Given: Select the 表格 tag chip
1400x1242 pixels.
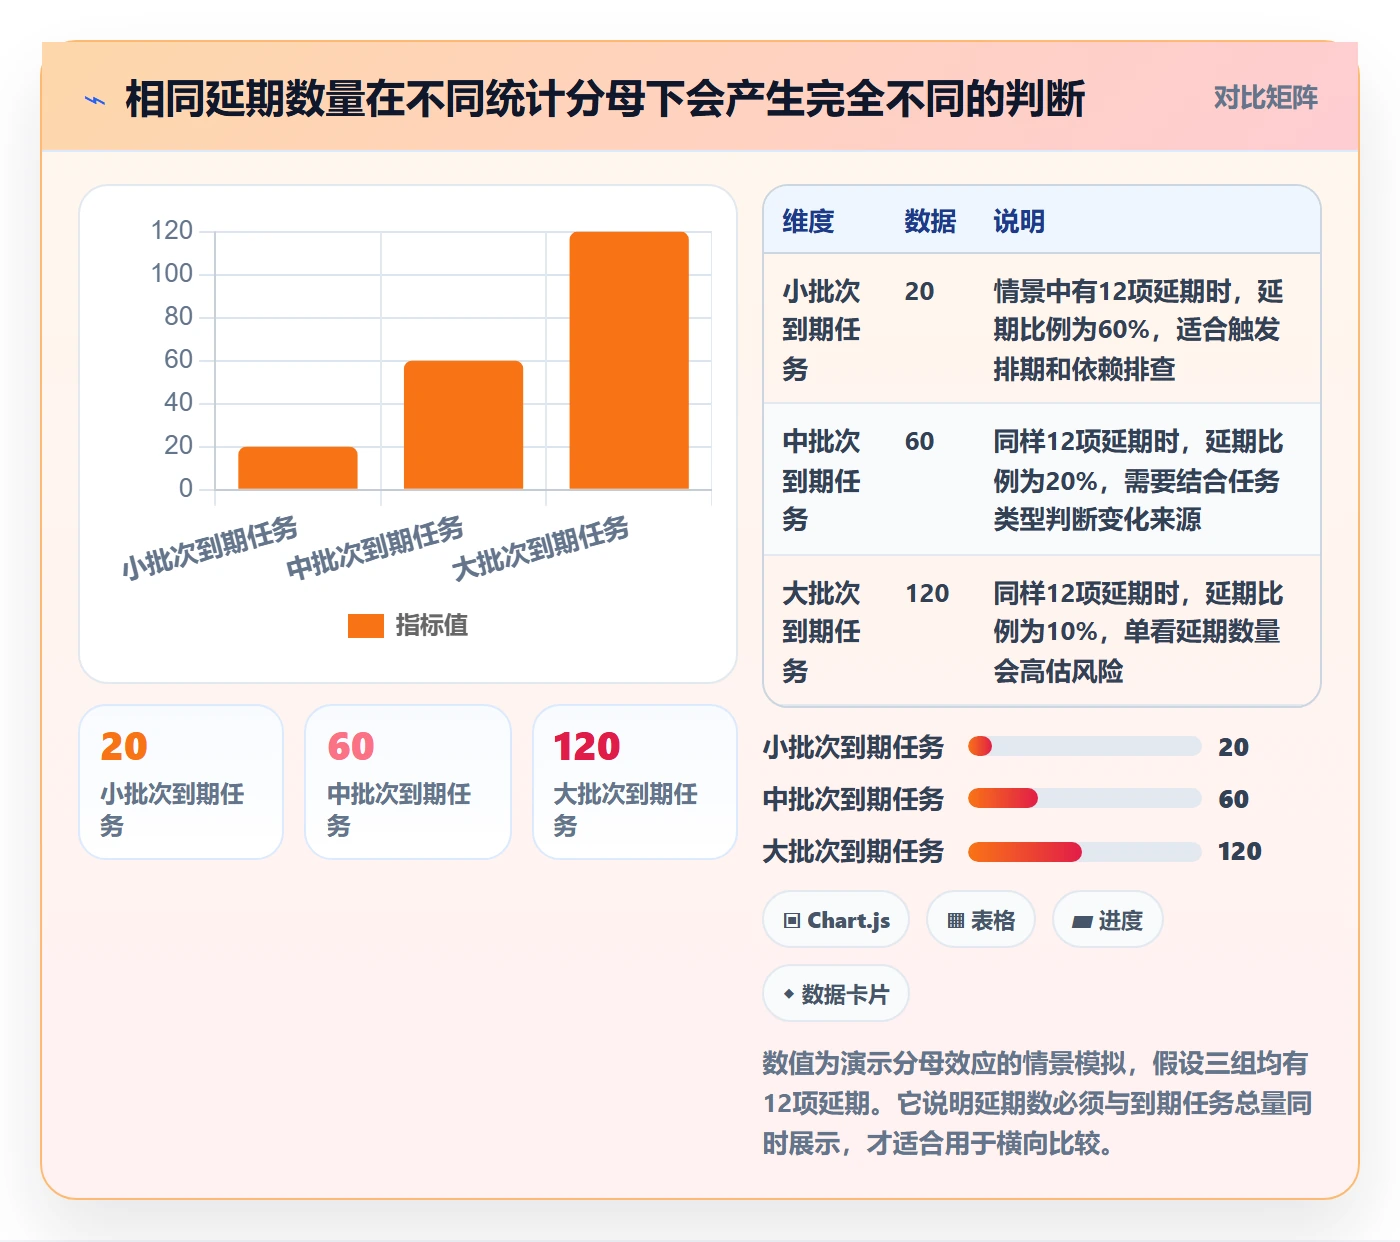Looking at the screenshot, I should [x=981, y=920].
